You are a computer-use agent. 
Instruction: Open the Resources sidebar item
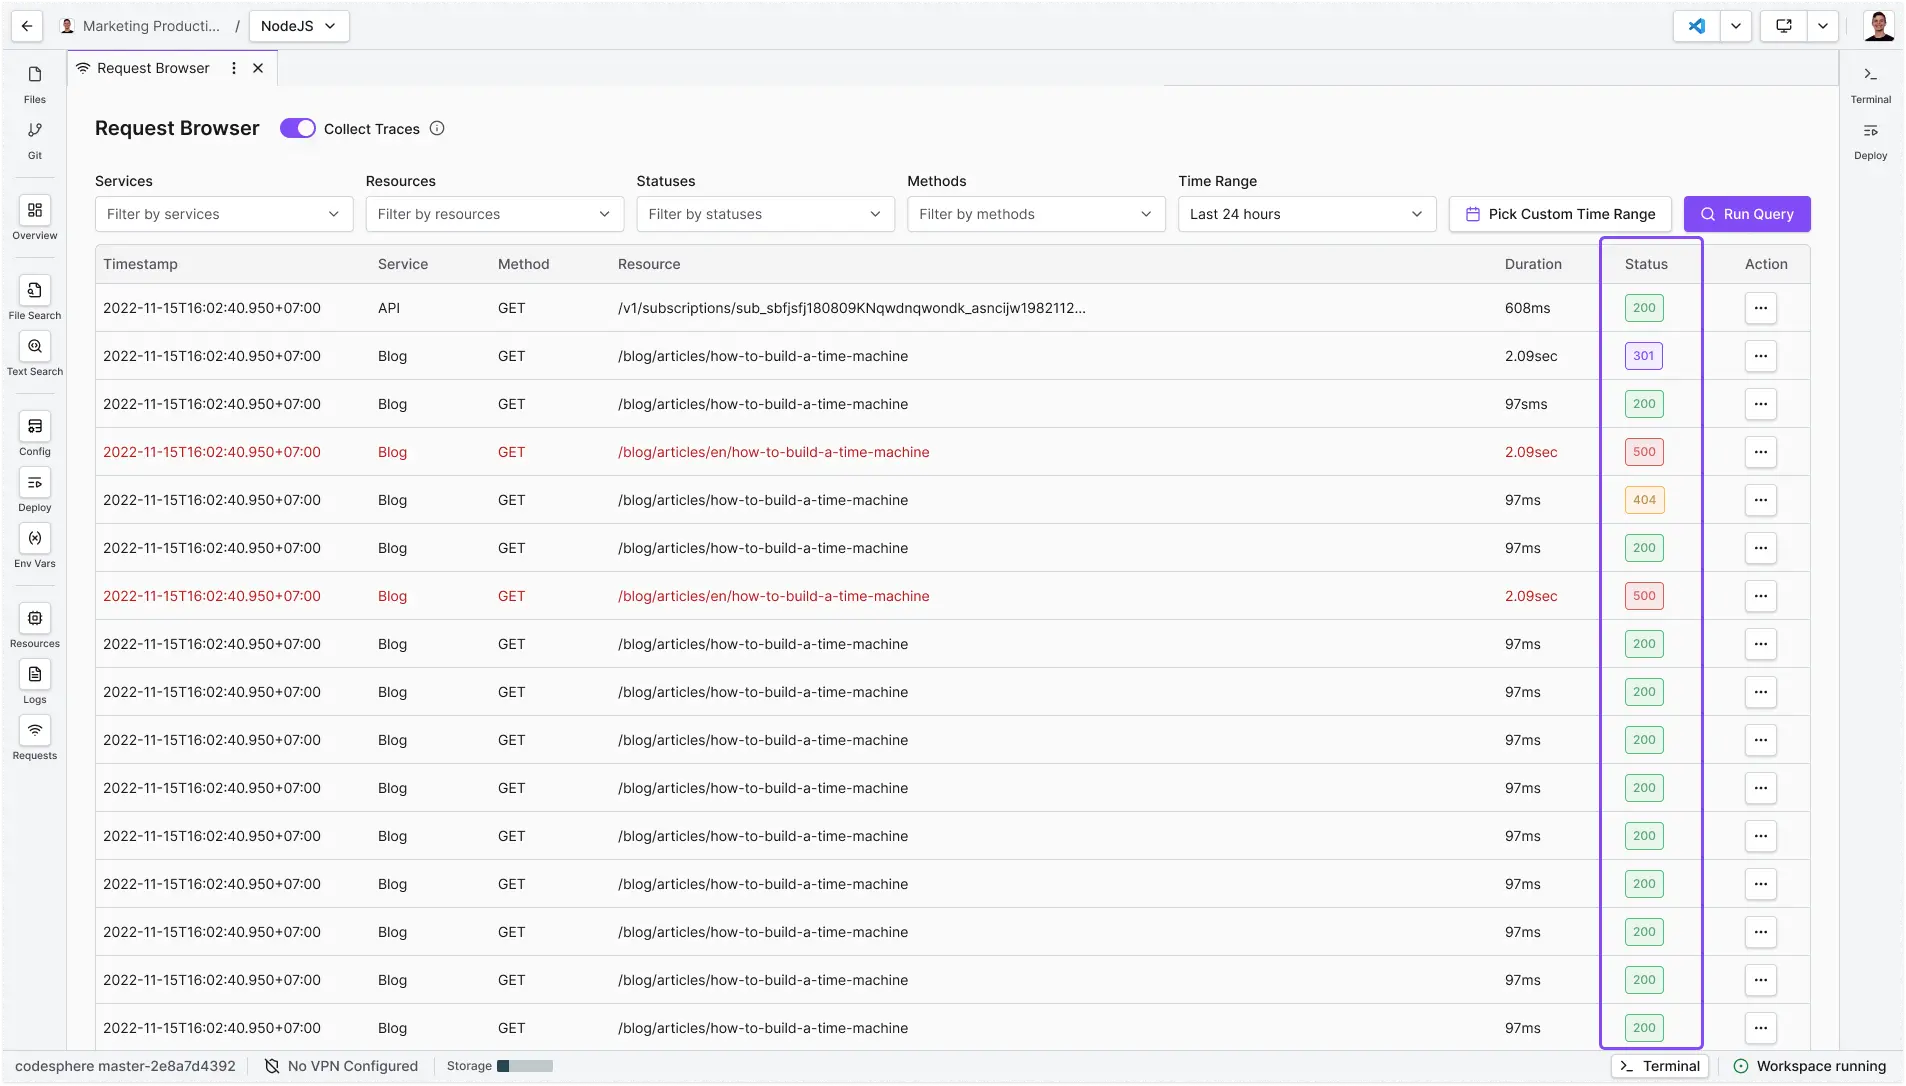(35, 626)
